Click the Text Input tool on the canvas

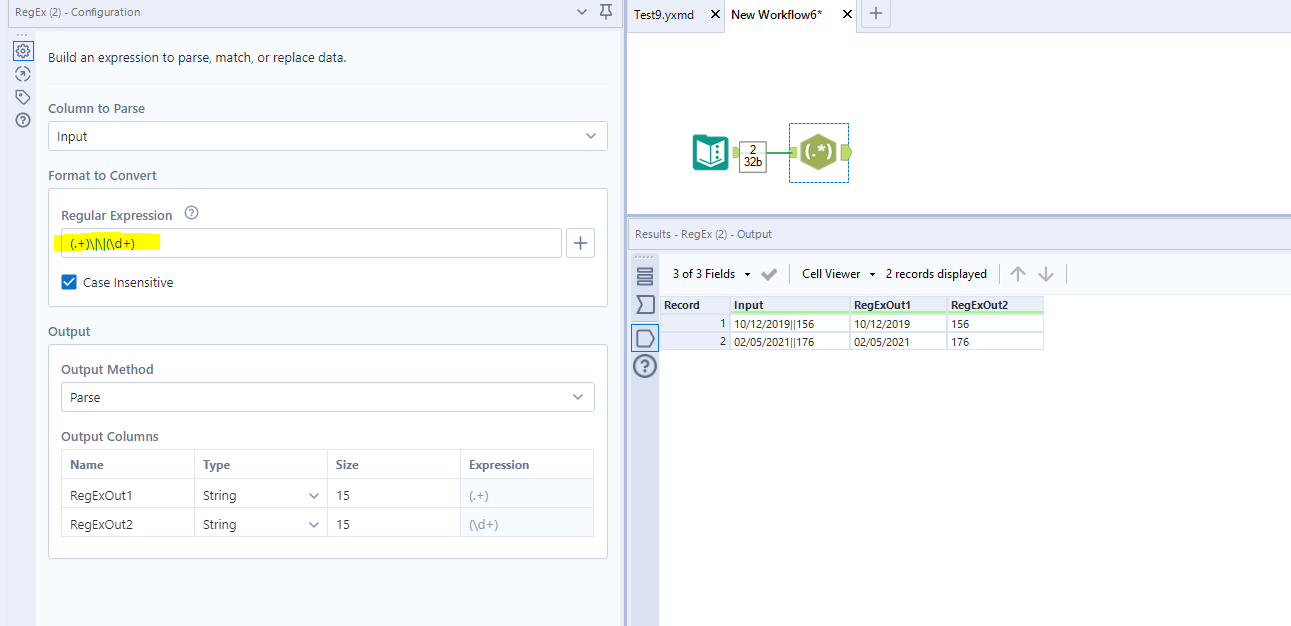(710, 152)
